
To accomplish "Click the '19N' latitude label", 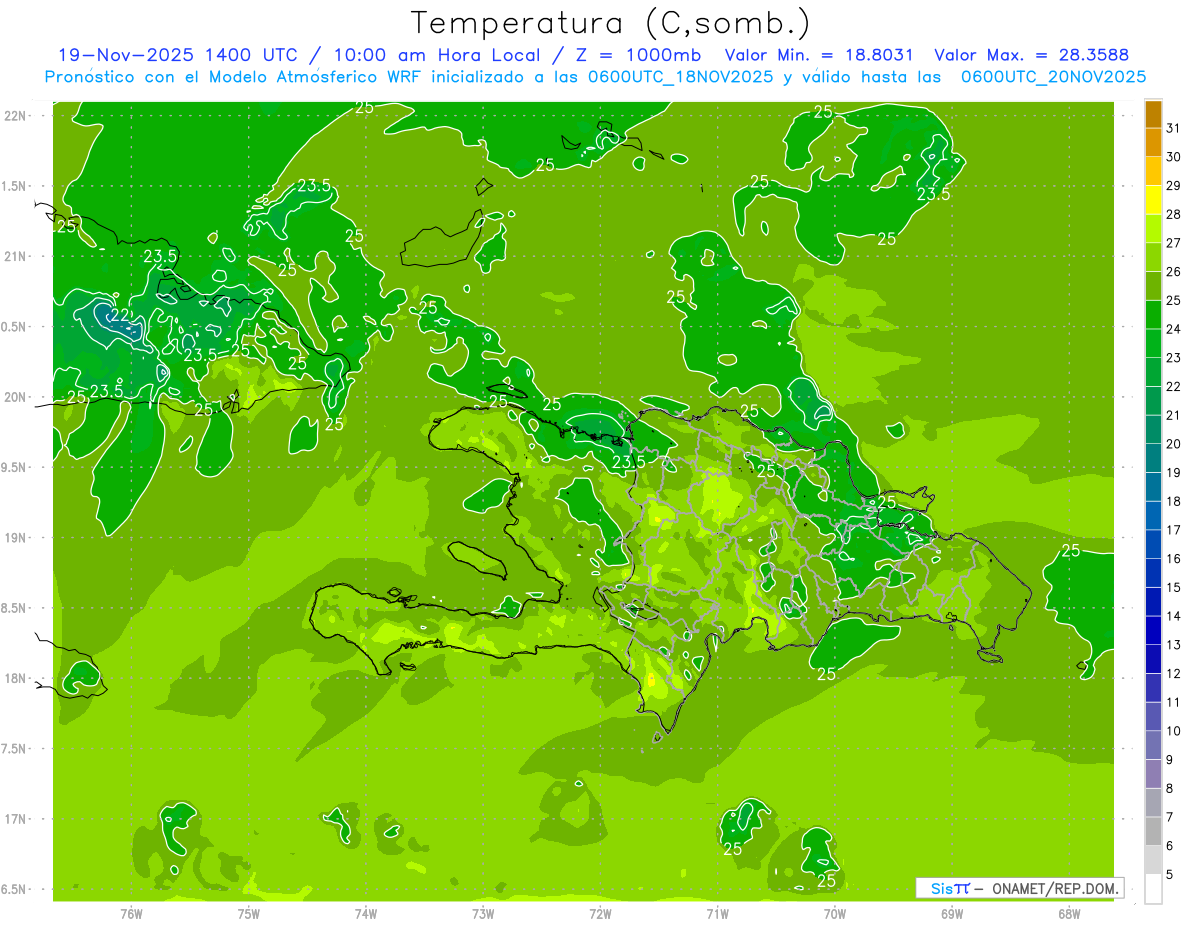I will coord(16,538).
